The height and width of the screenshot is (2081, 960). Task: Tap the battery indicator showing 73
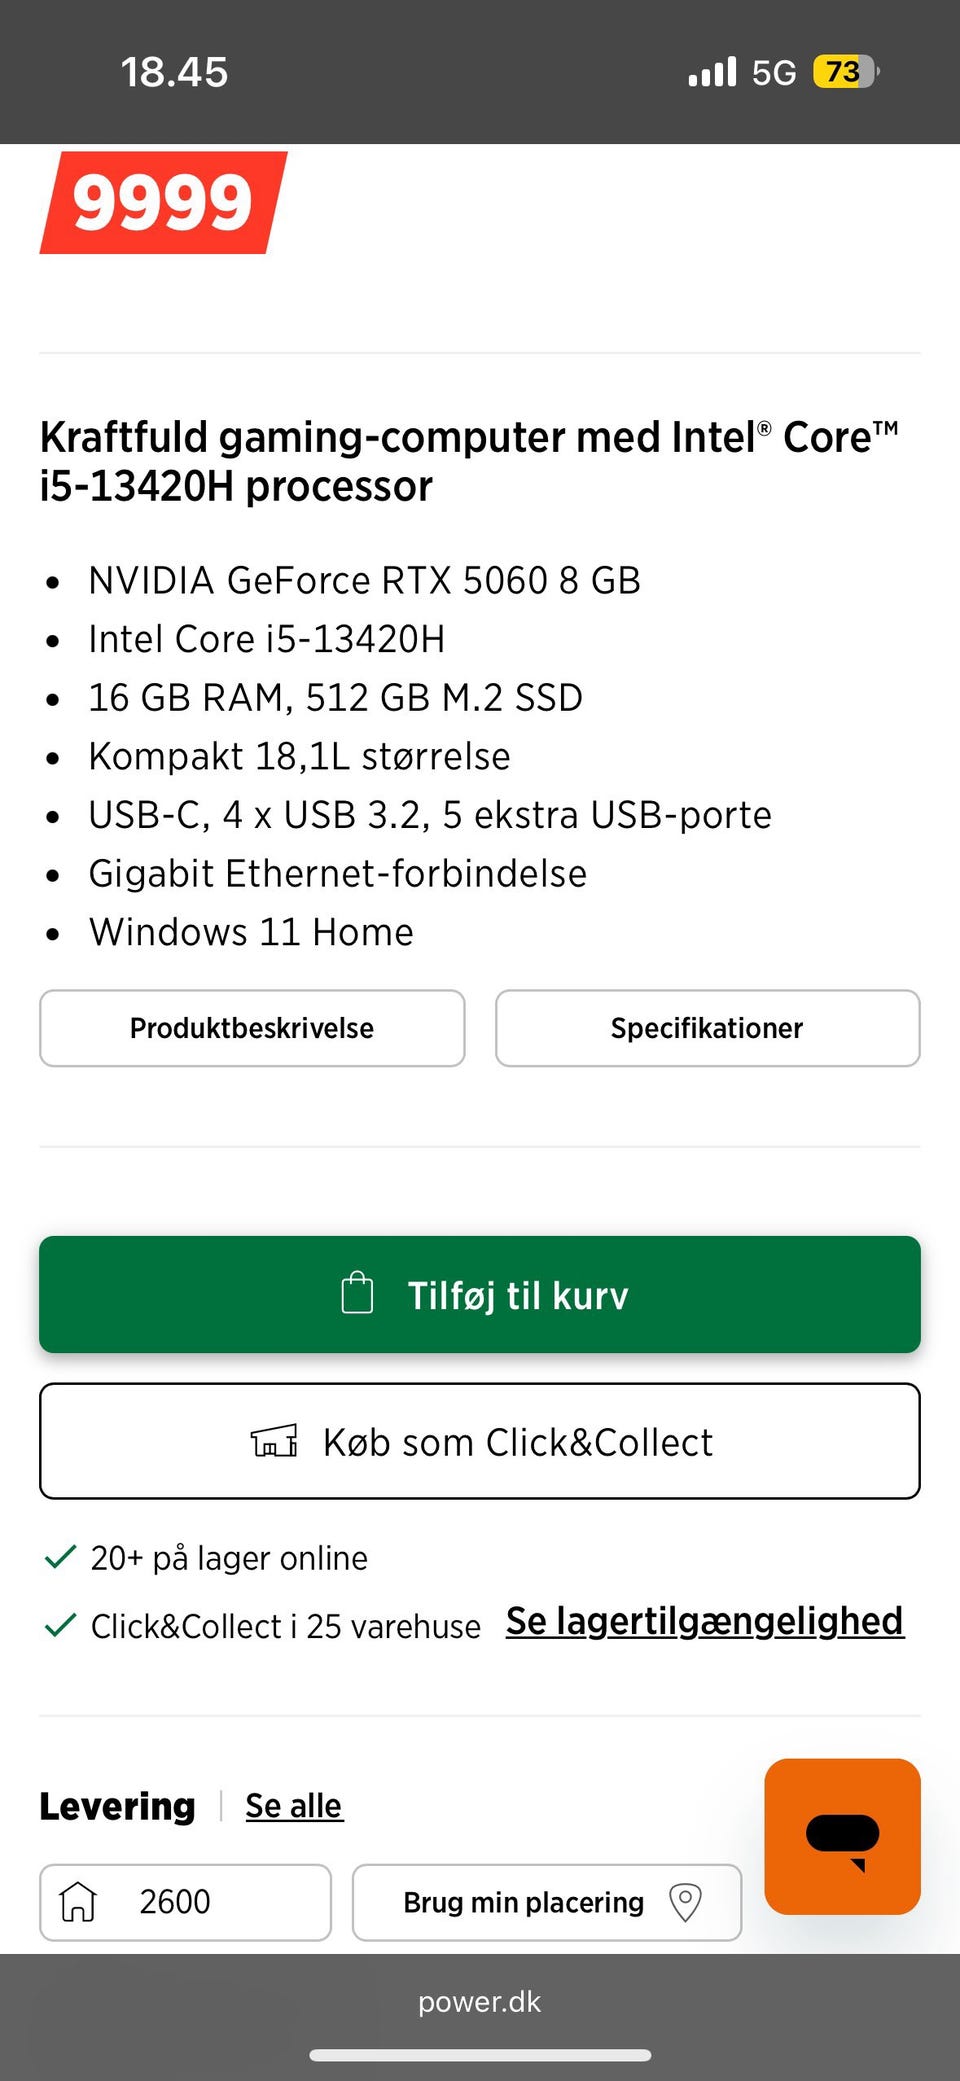[845, 72]
